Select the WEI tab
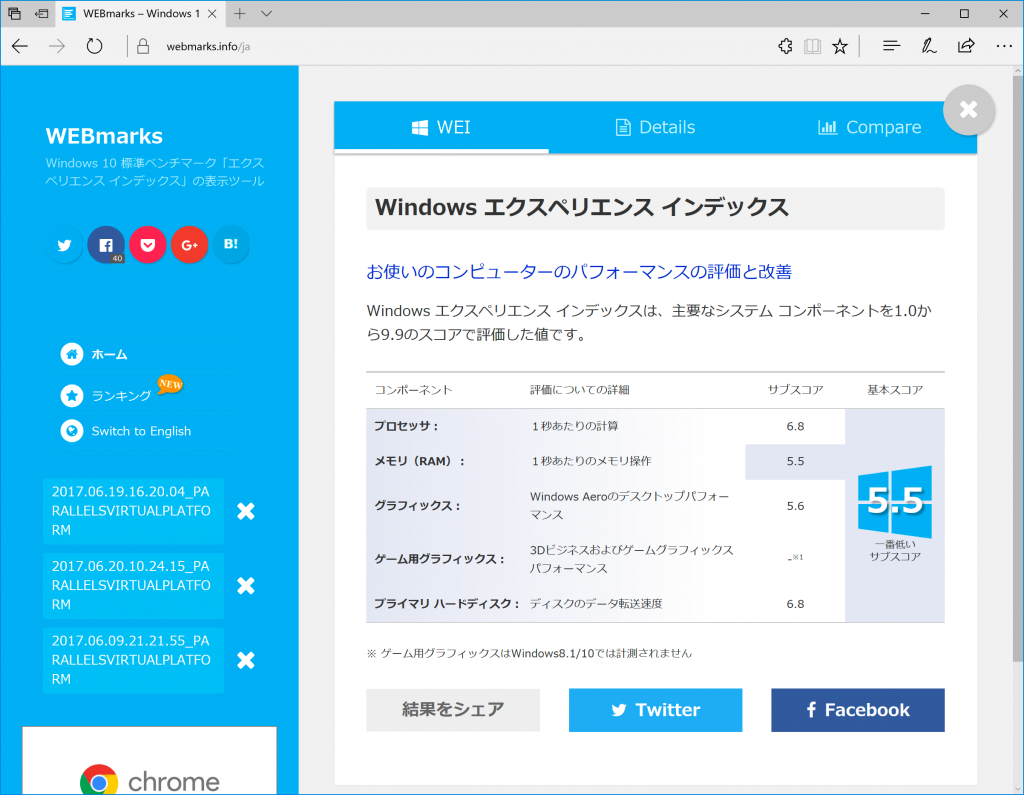 [x=441, y=127]
